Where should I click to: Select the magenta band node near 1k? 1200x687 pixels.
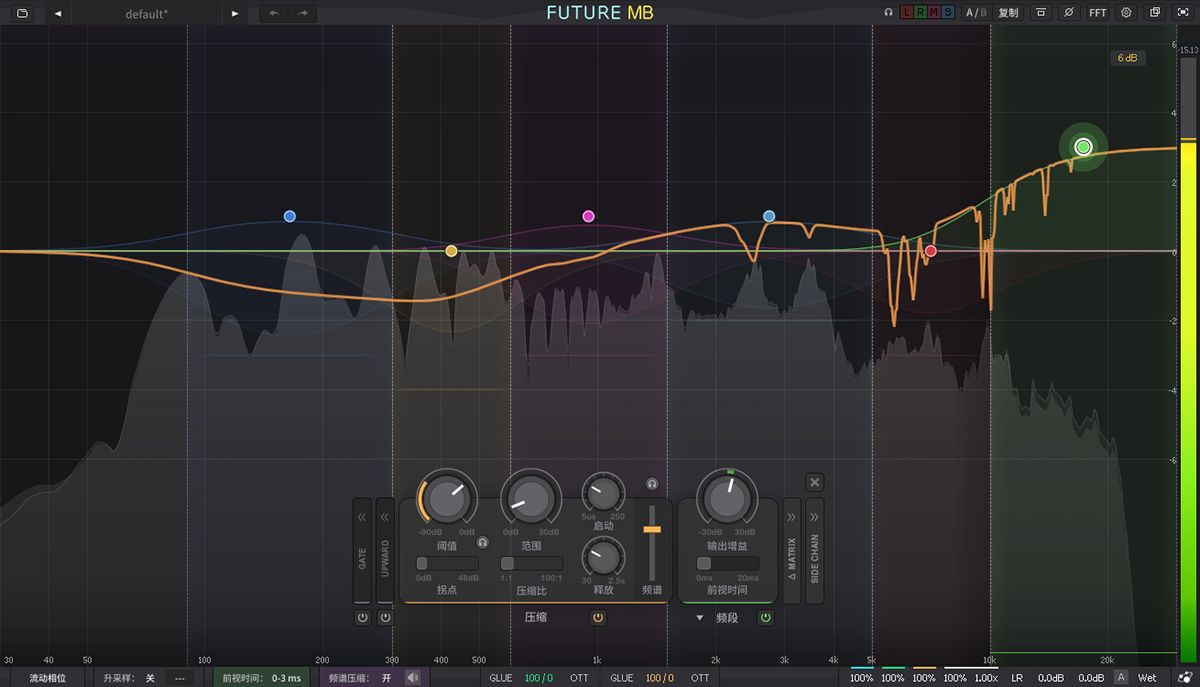[x=588, y=216]
